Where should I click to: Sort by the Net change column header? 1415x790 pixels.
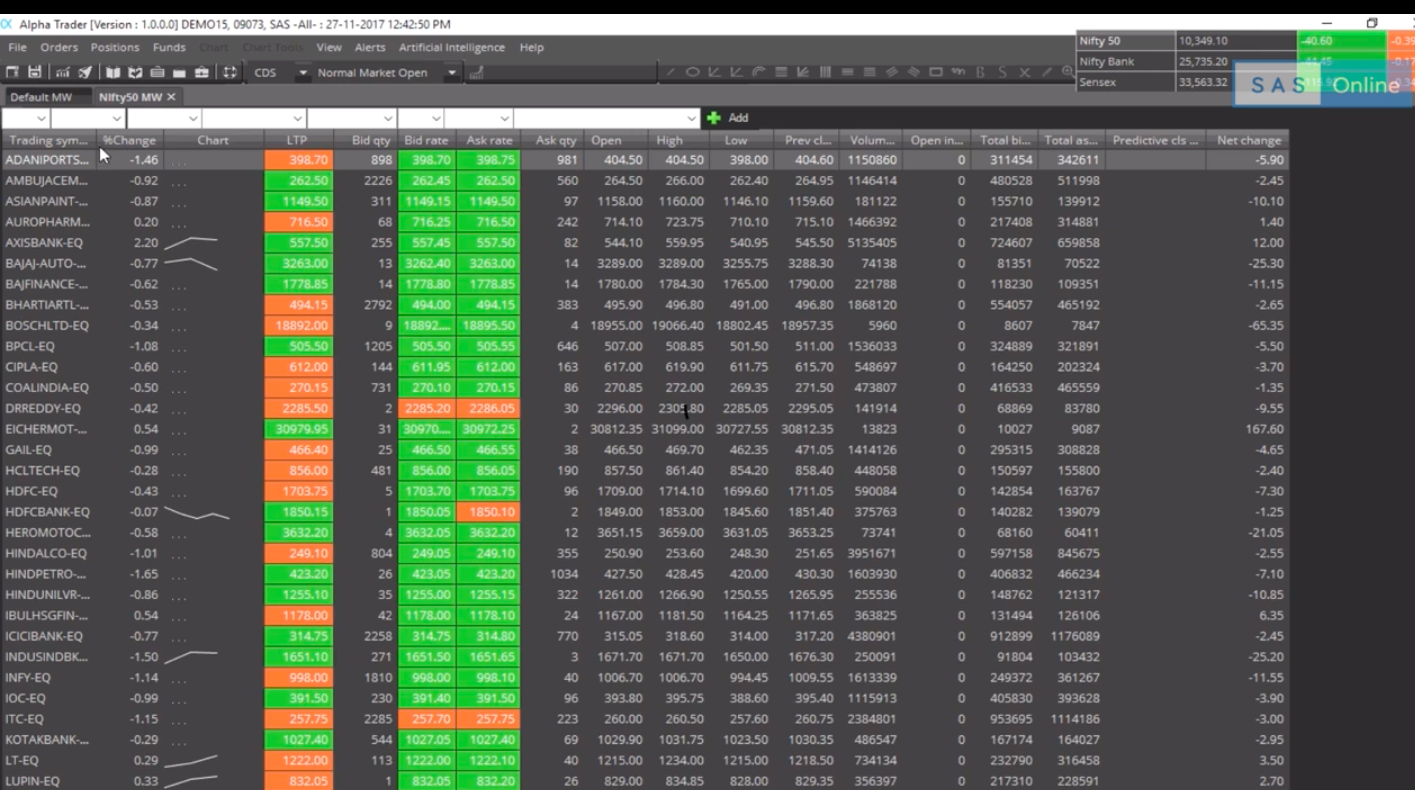click(1248, 140)
